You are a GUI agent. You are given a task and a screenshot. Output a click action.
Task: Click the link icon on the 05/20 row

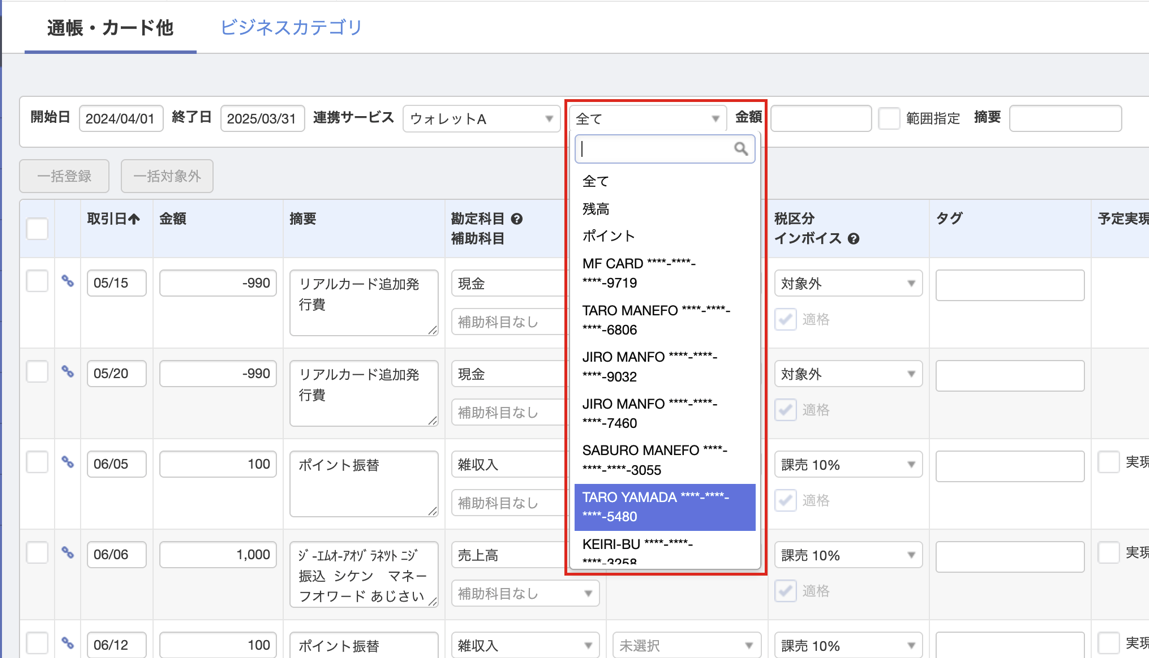(68, 372)
